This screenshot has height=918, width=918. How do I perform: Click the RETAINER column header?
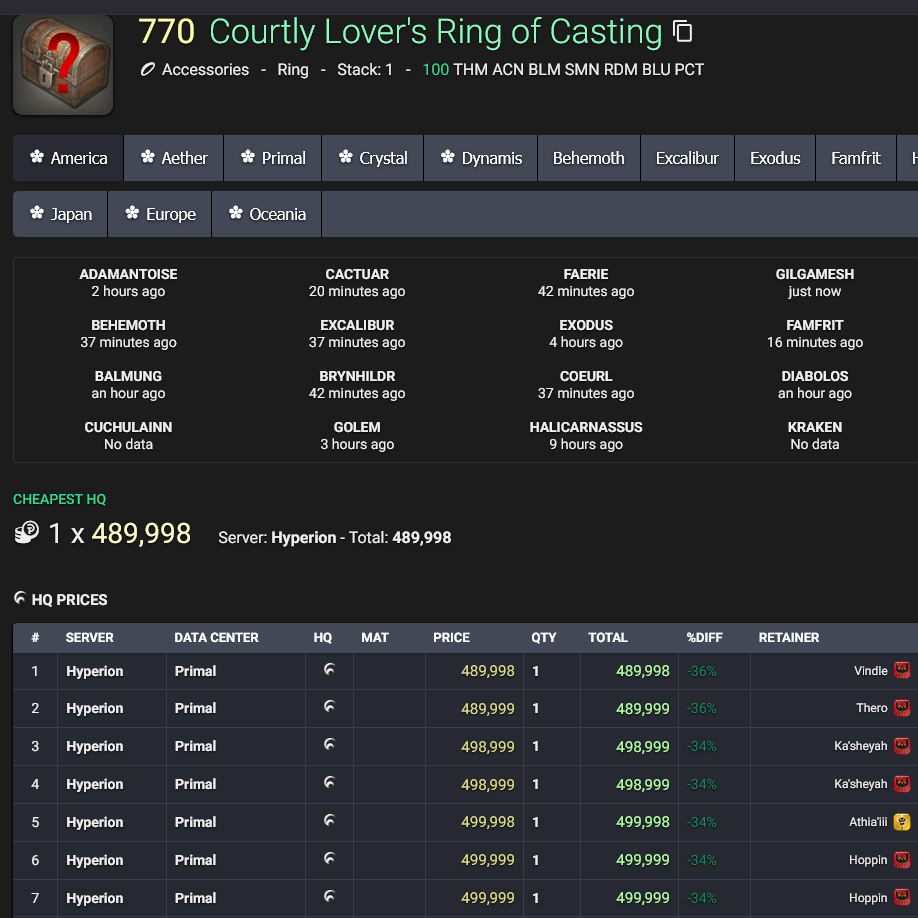(789, 638)
